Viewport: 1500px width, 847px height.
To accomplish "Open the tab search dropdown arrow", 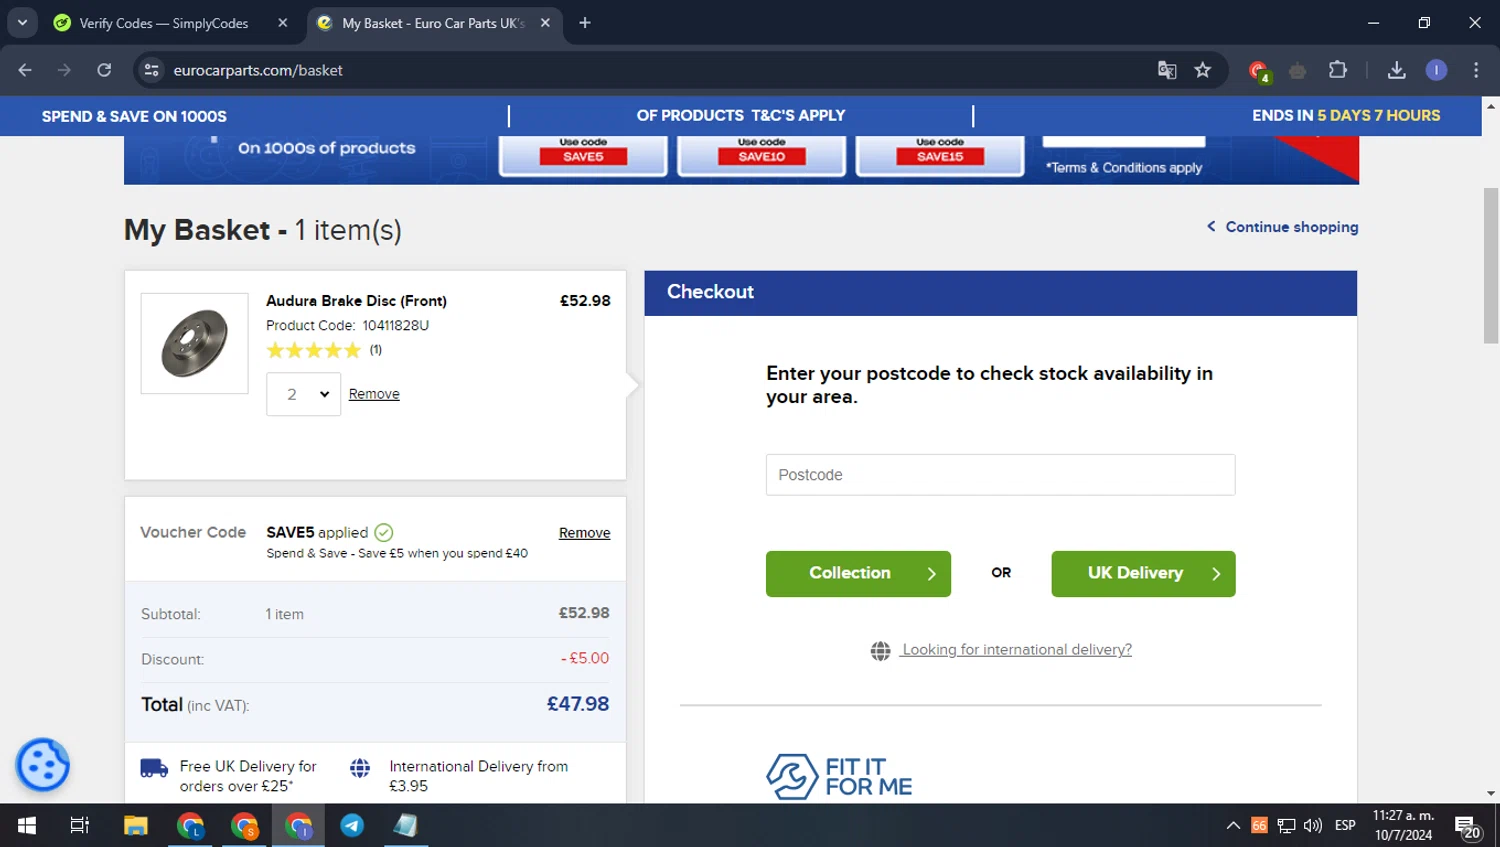I will point(22,23).
